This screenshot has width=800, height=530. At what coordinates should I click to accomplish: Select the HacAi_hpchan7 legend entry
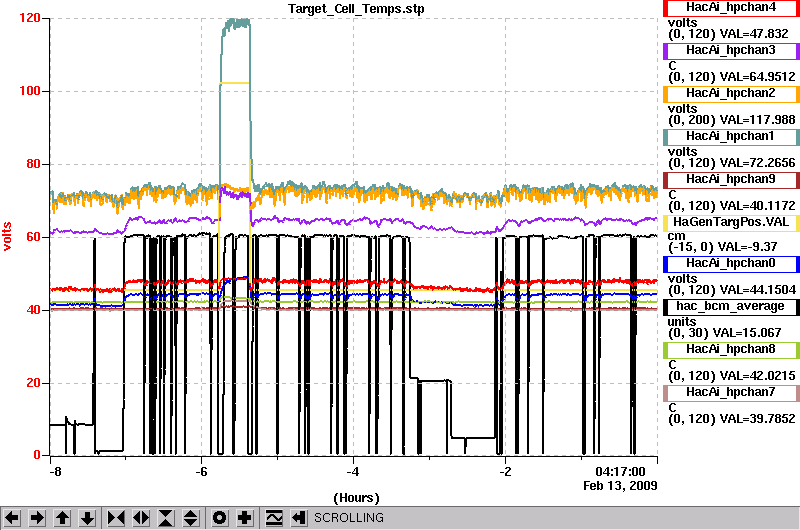(731, 393)
